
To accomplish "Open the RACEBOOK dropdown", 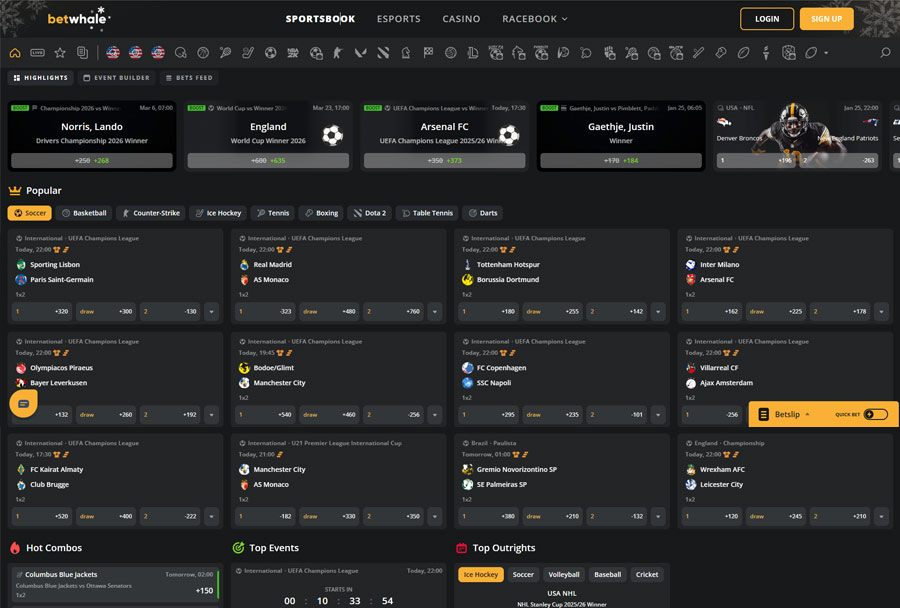I will coord(530,18).
